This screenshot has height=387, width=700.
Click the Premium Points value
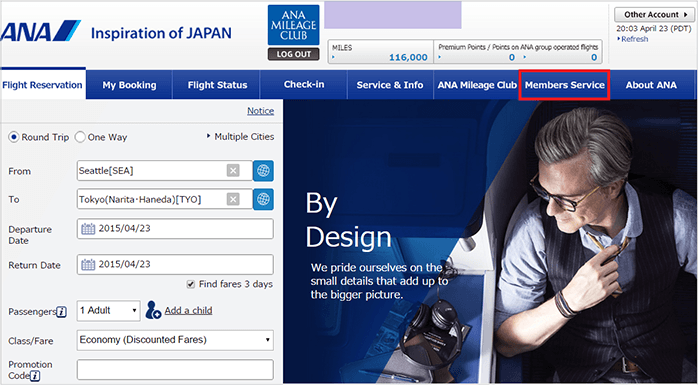coord(512,57)
